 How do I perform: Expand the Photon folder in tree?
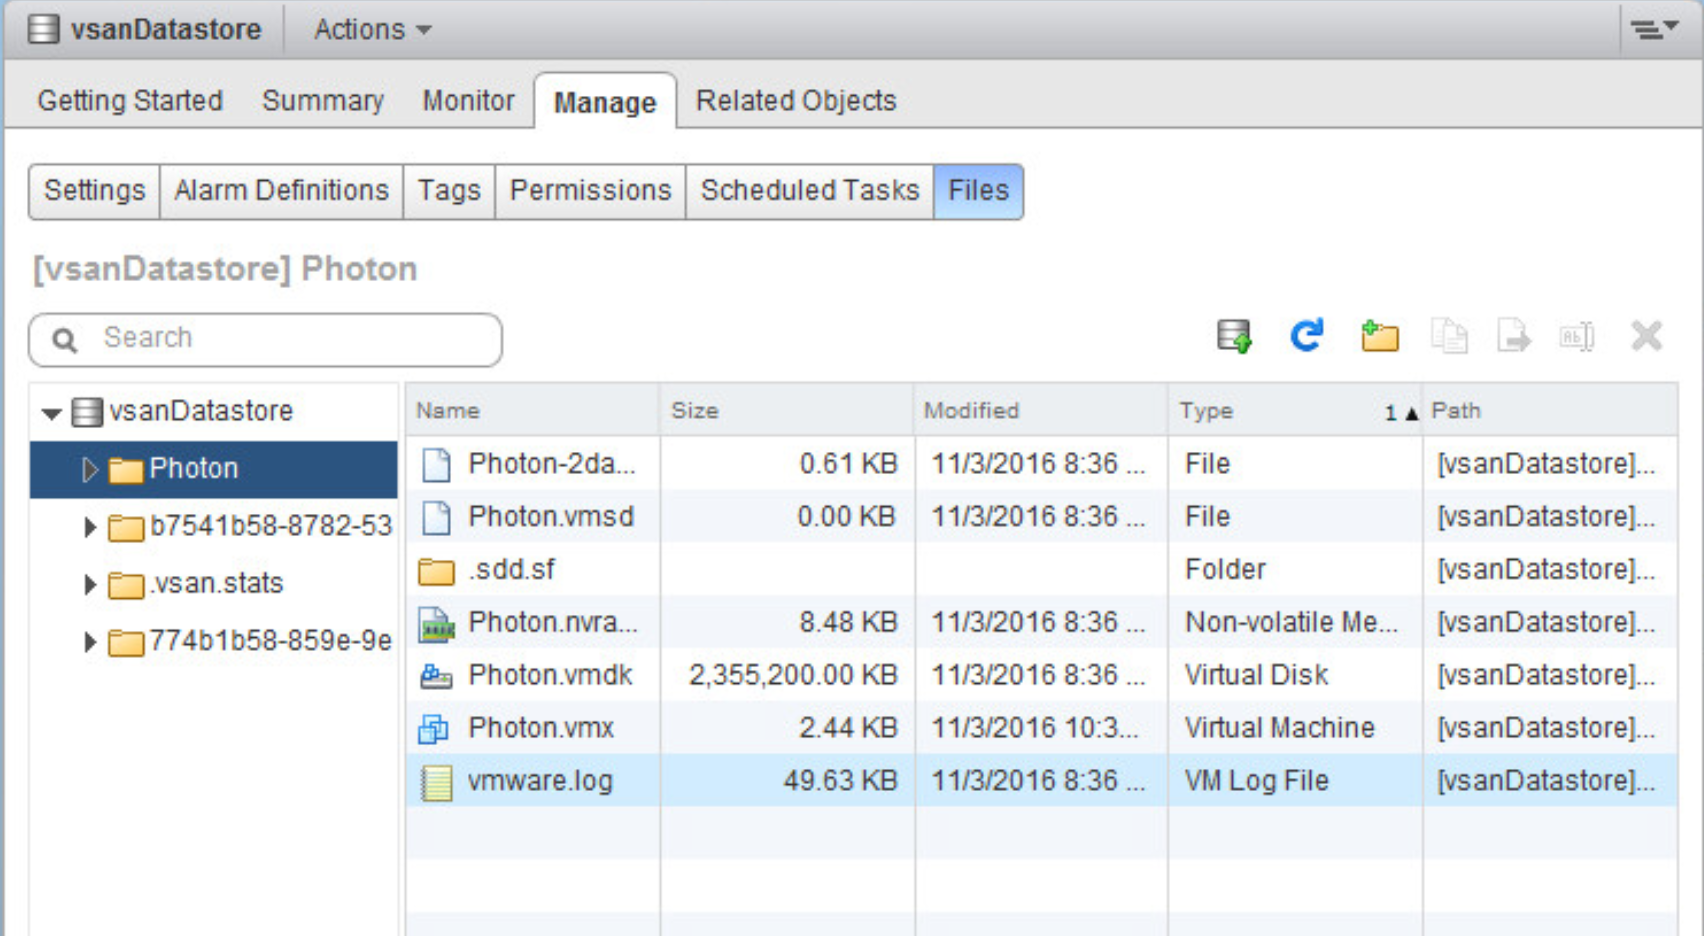pos(89,469)
